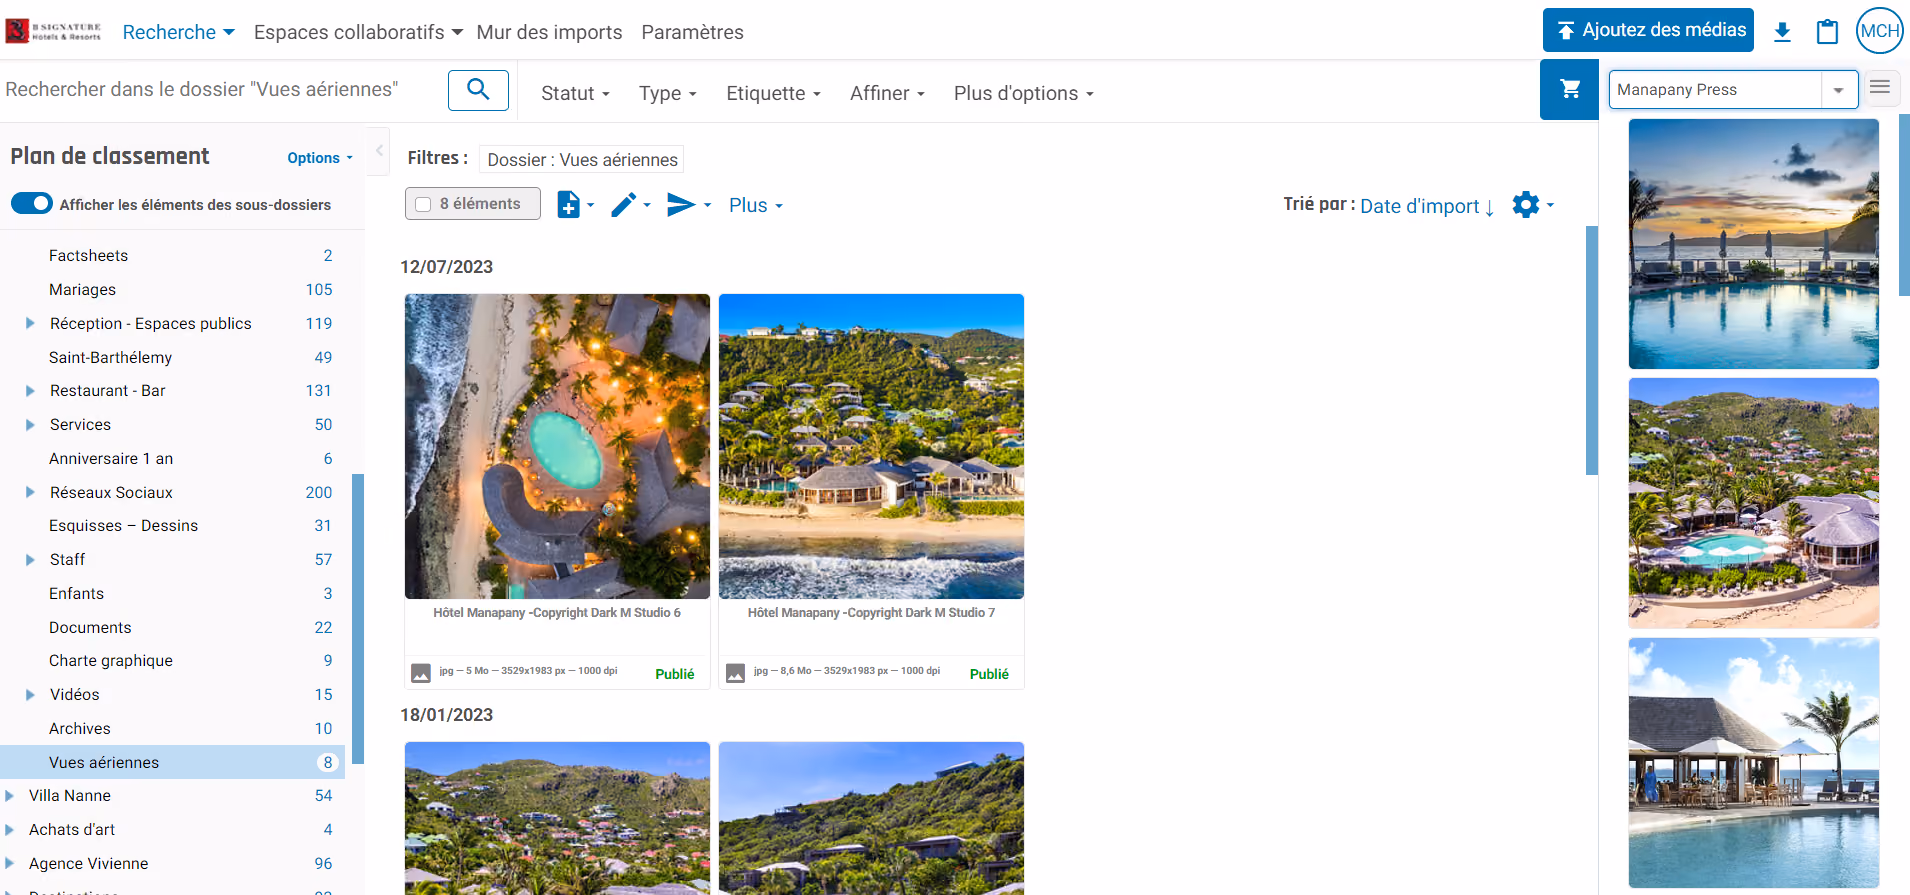Click Publié status of Studio 7

tap(989, 674)
